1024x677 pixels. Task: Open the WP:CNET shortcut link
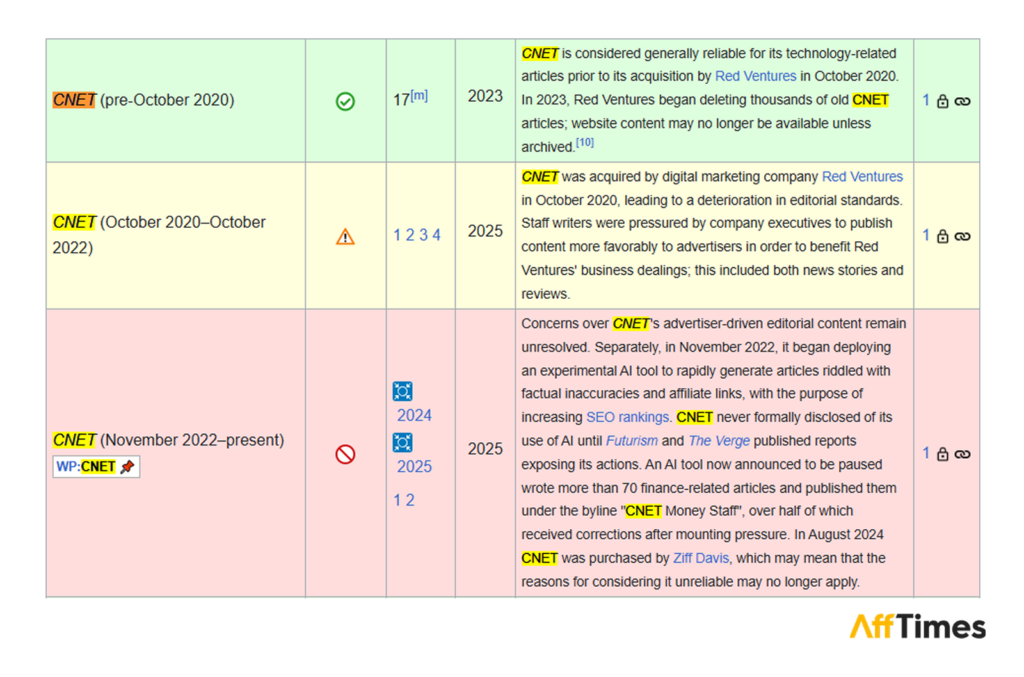[86, 467]
